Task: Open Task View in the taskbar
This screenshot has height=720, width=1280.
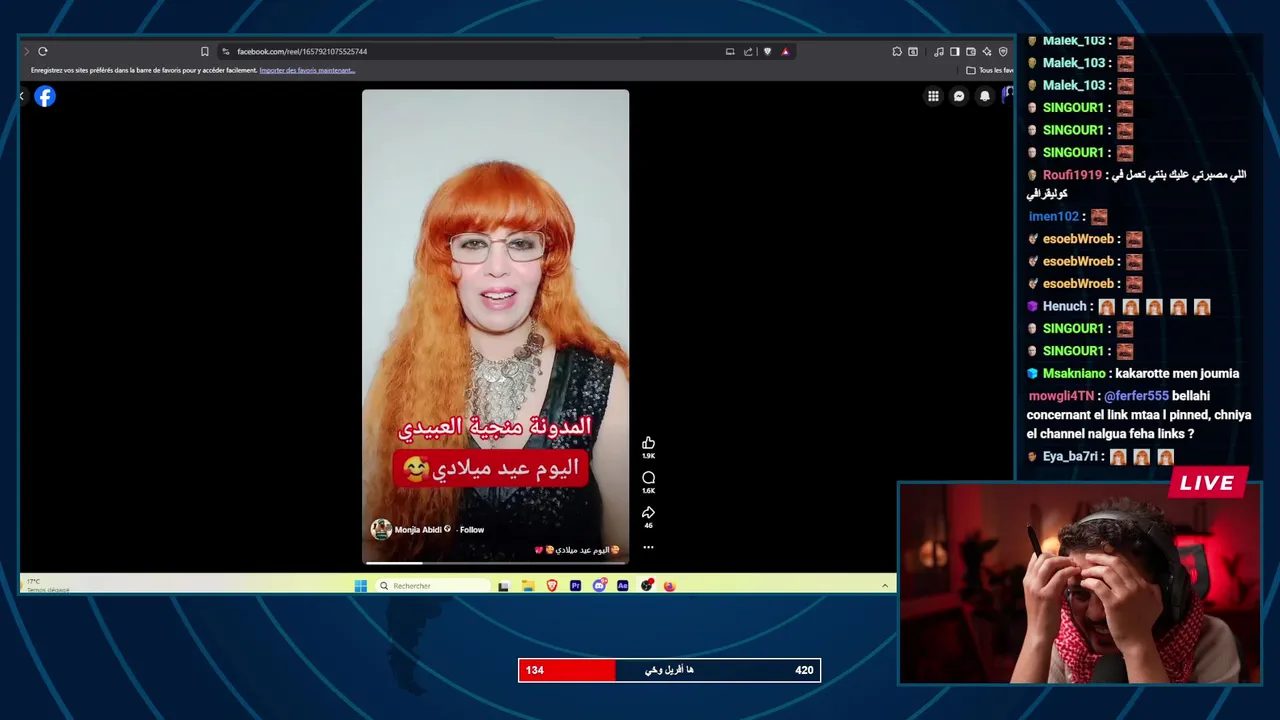Action: pos(503,586)
